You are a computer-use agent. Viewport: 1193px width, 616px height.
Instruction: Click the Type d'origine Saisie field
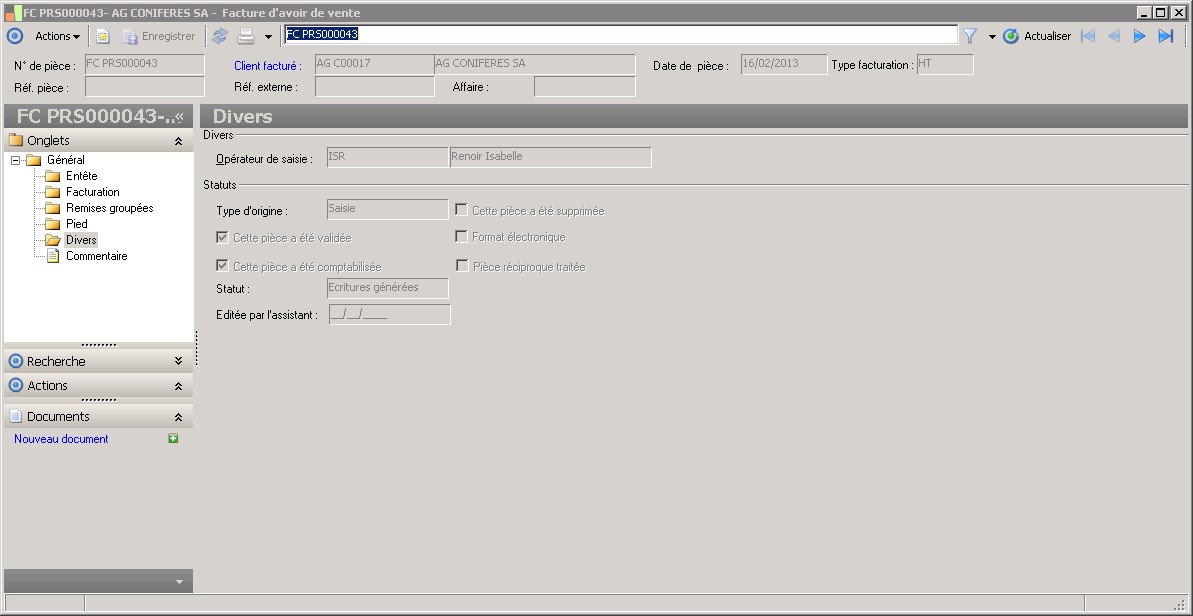click(387, 209)
